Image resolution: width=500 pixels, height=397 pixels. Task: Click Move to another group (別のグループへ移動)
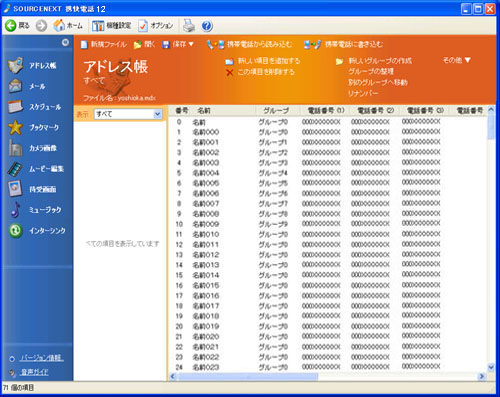(378, 82)
